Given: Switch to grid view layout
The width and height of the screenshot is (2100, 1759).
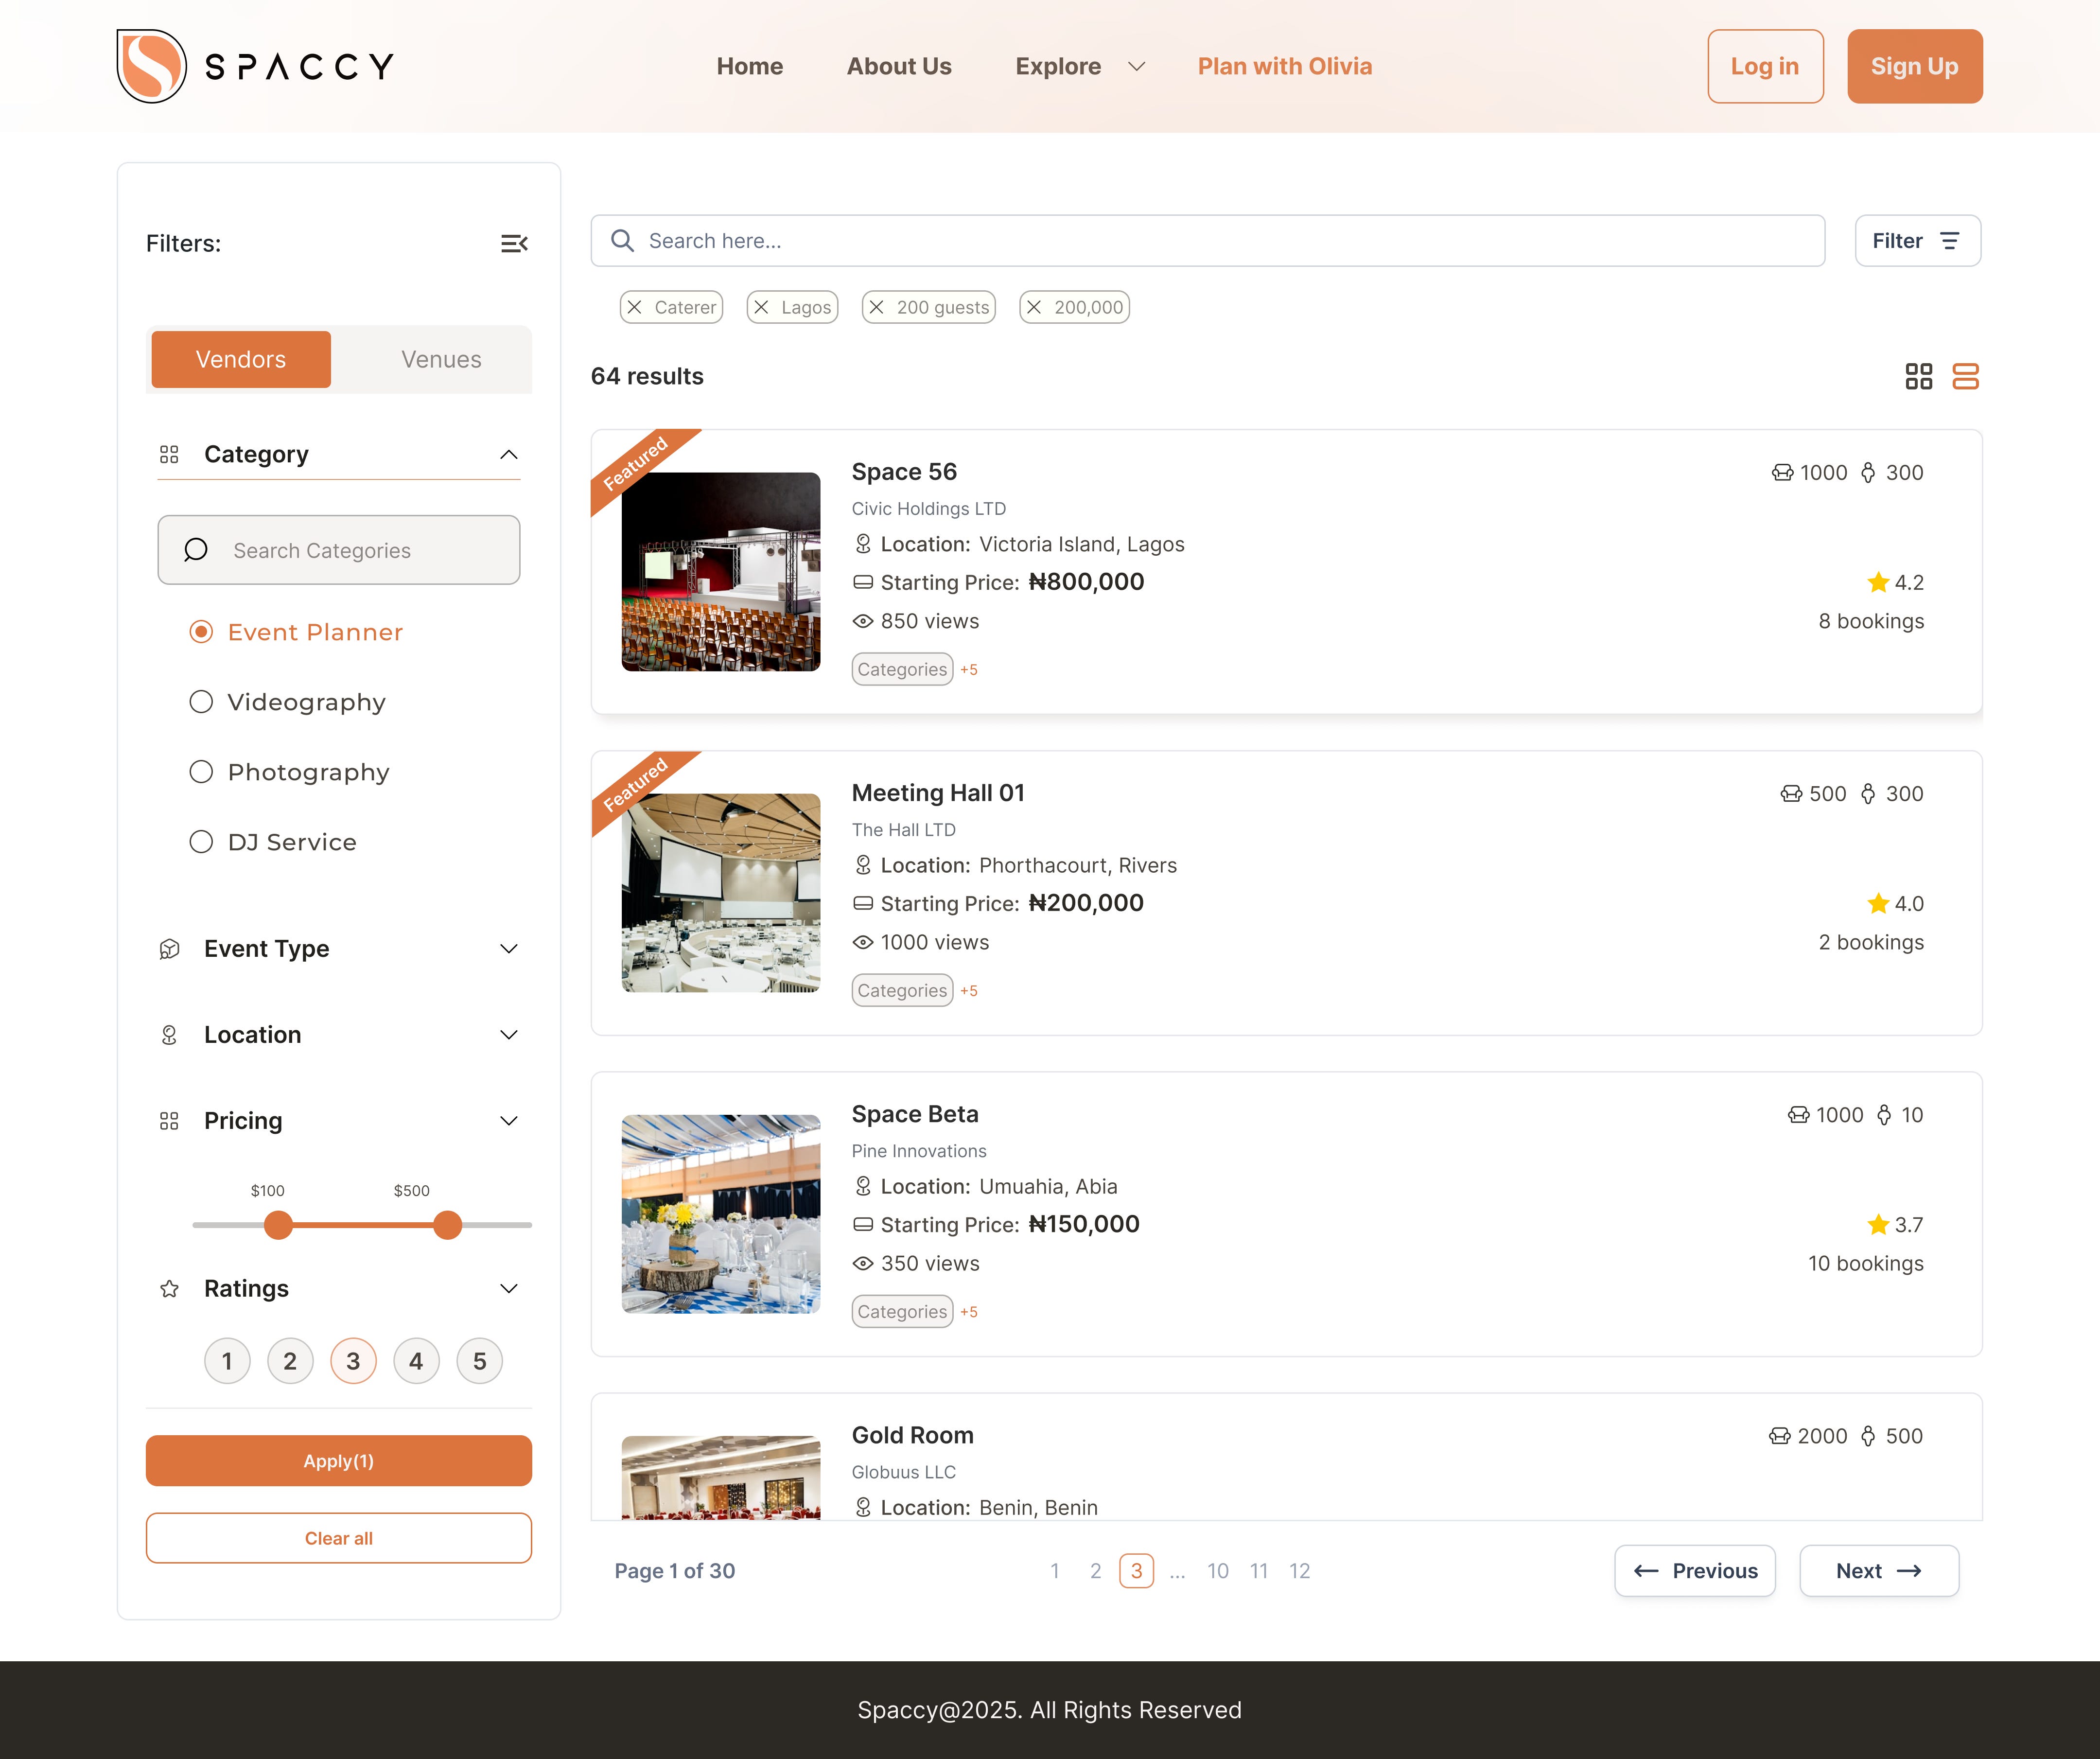Looking at the screenshot, I should (x=1918, y=376).
